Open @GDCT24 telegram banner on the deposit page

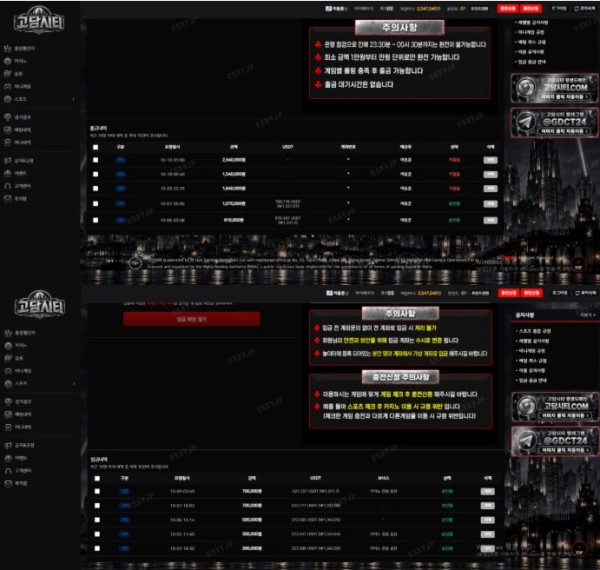tap(554, 441)
